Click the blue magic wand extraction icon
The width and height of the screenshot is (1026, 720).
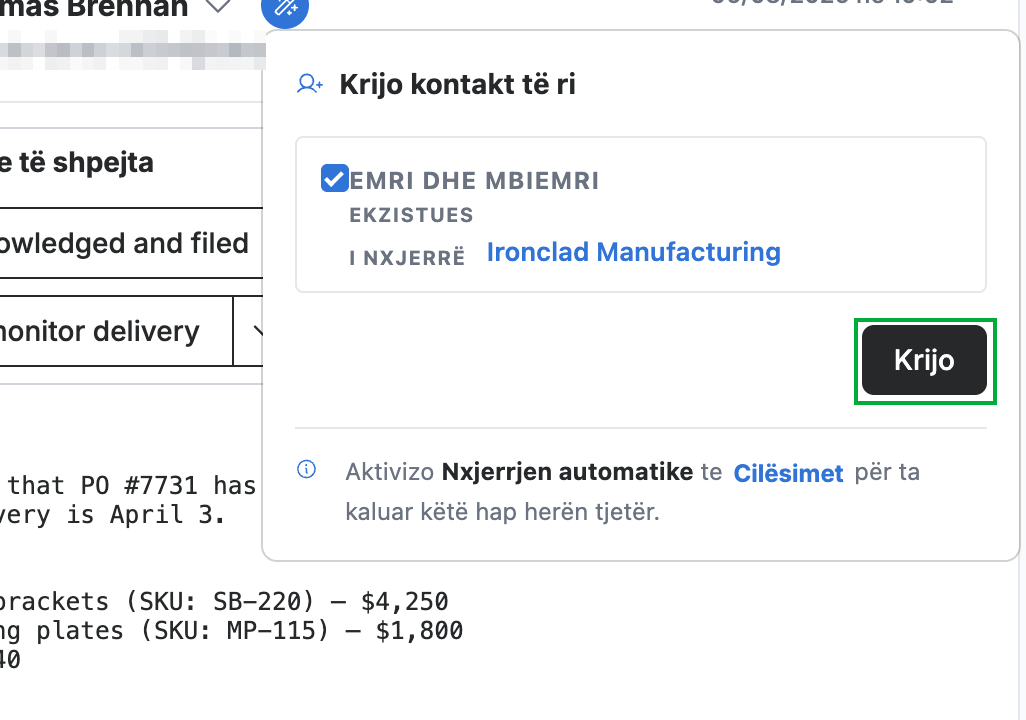click(285, 9)
